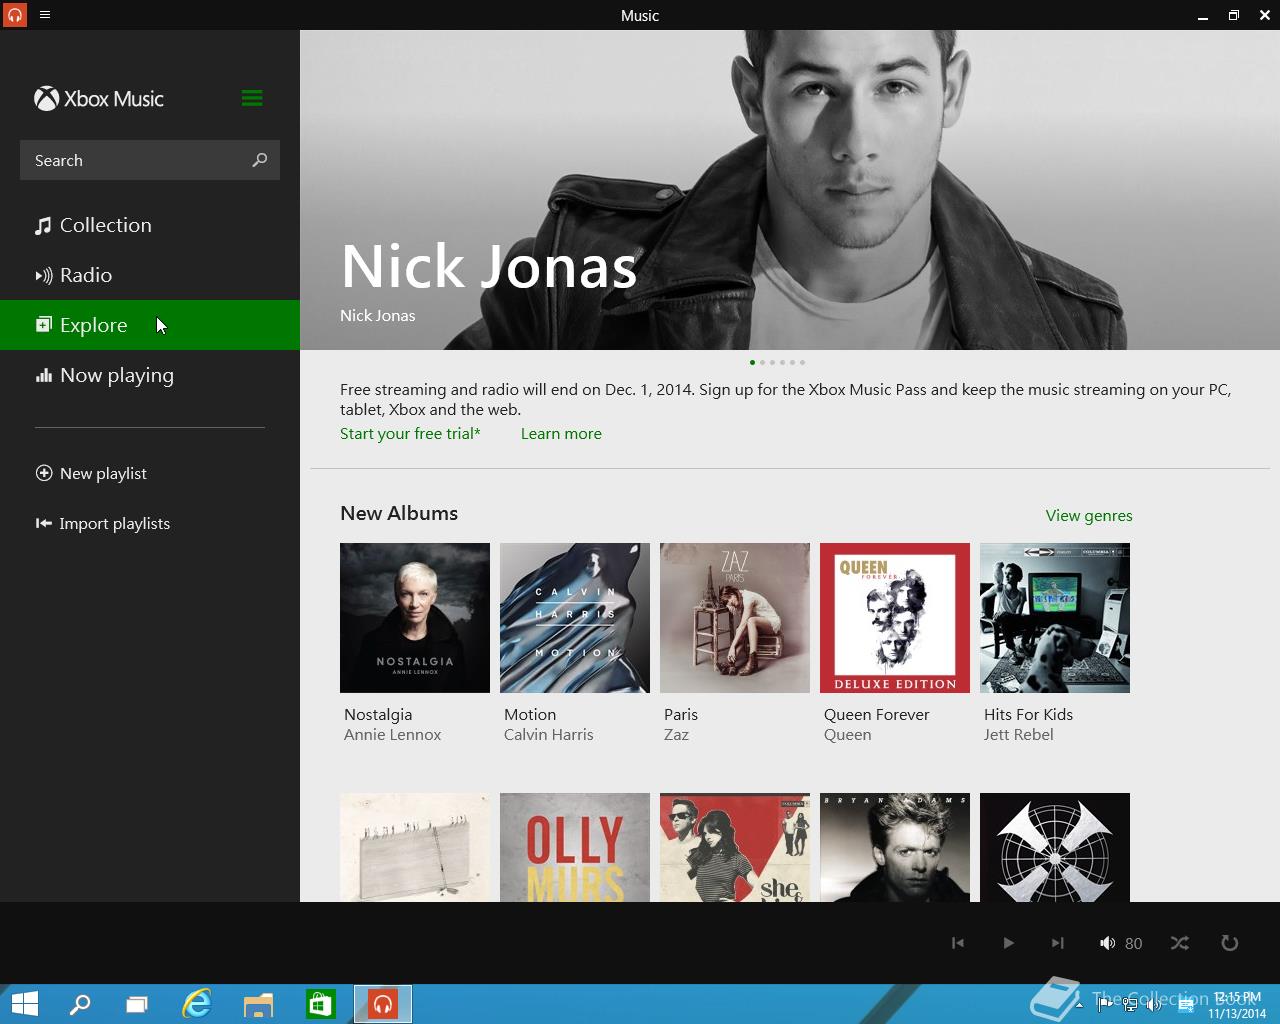Open taskbar Search
This screenshot has height=1024, width=1280.
pyautogui.click(x=79, y=1004)
